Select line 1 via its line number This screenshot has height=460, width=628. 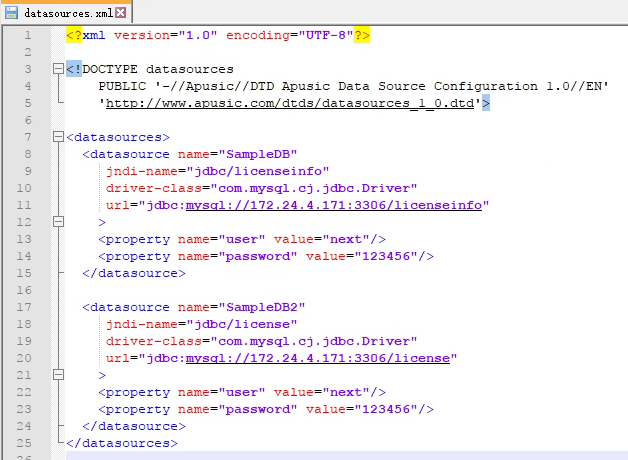pyautogui.click(x=28, y=35)
